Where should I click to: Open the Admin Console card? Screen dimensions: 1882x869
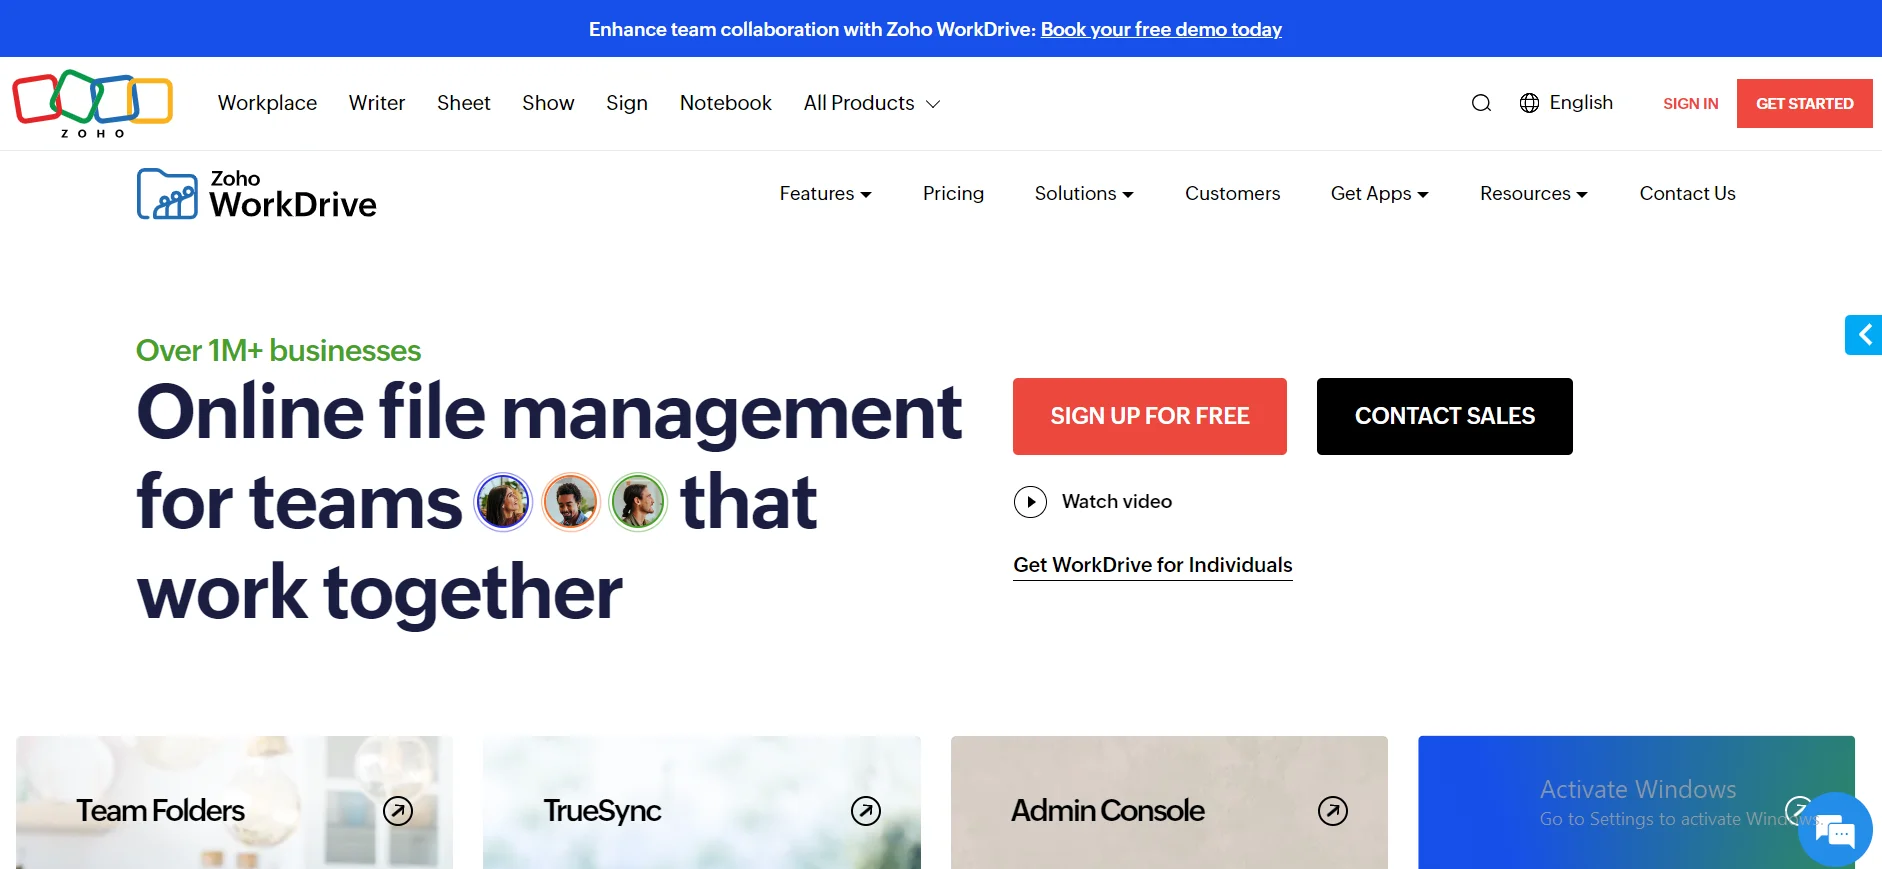[1169, 803]
